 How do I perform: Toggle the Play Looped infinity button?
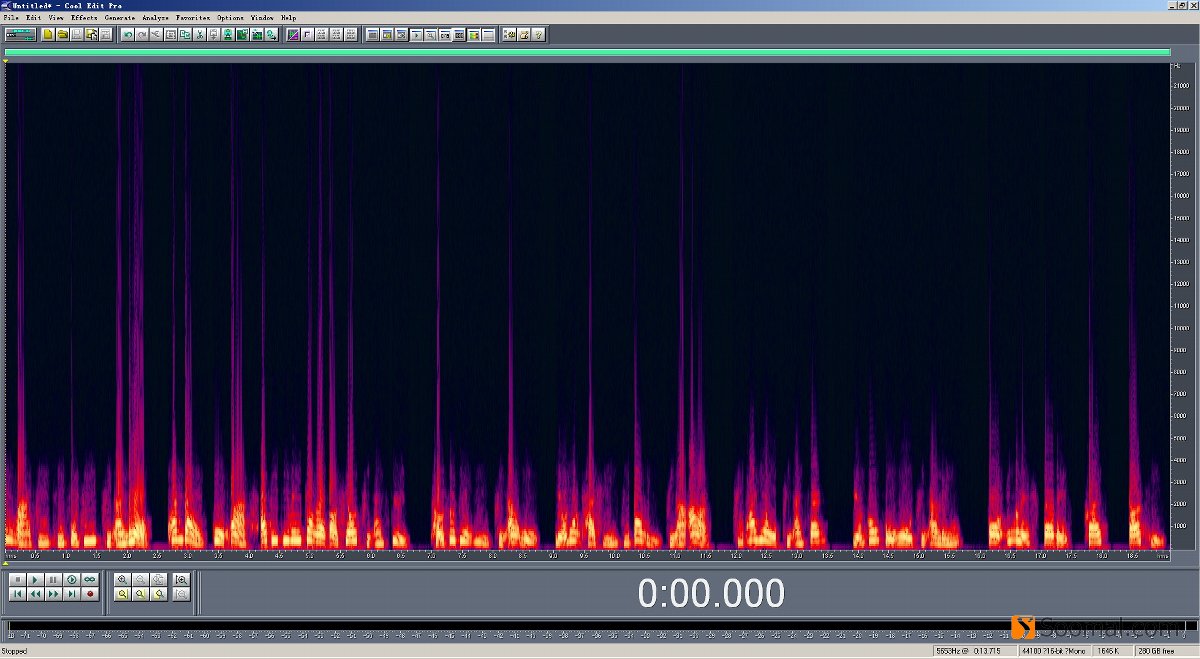(90, 580)
